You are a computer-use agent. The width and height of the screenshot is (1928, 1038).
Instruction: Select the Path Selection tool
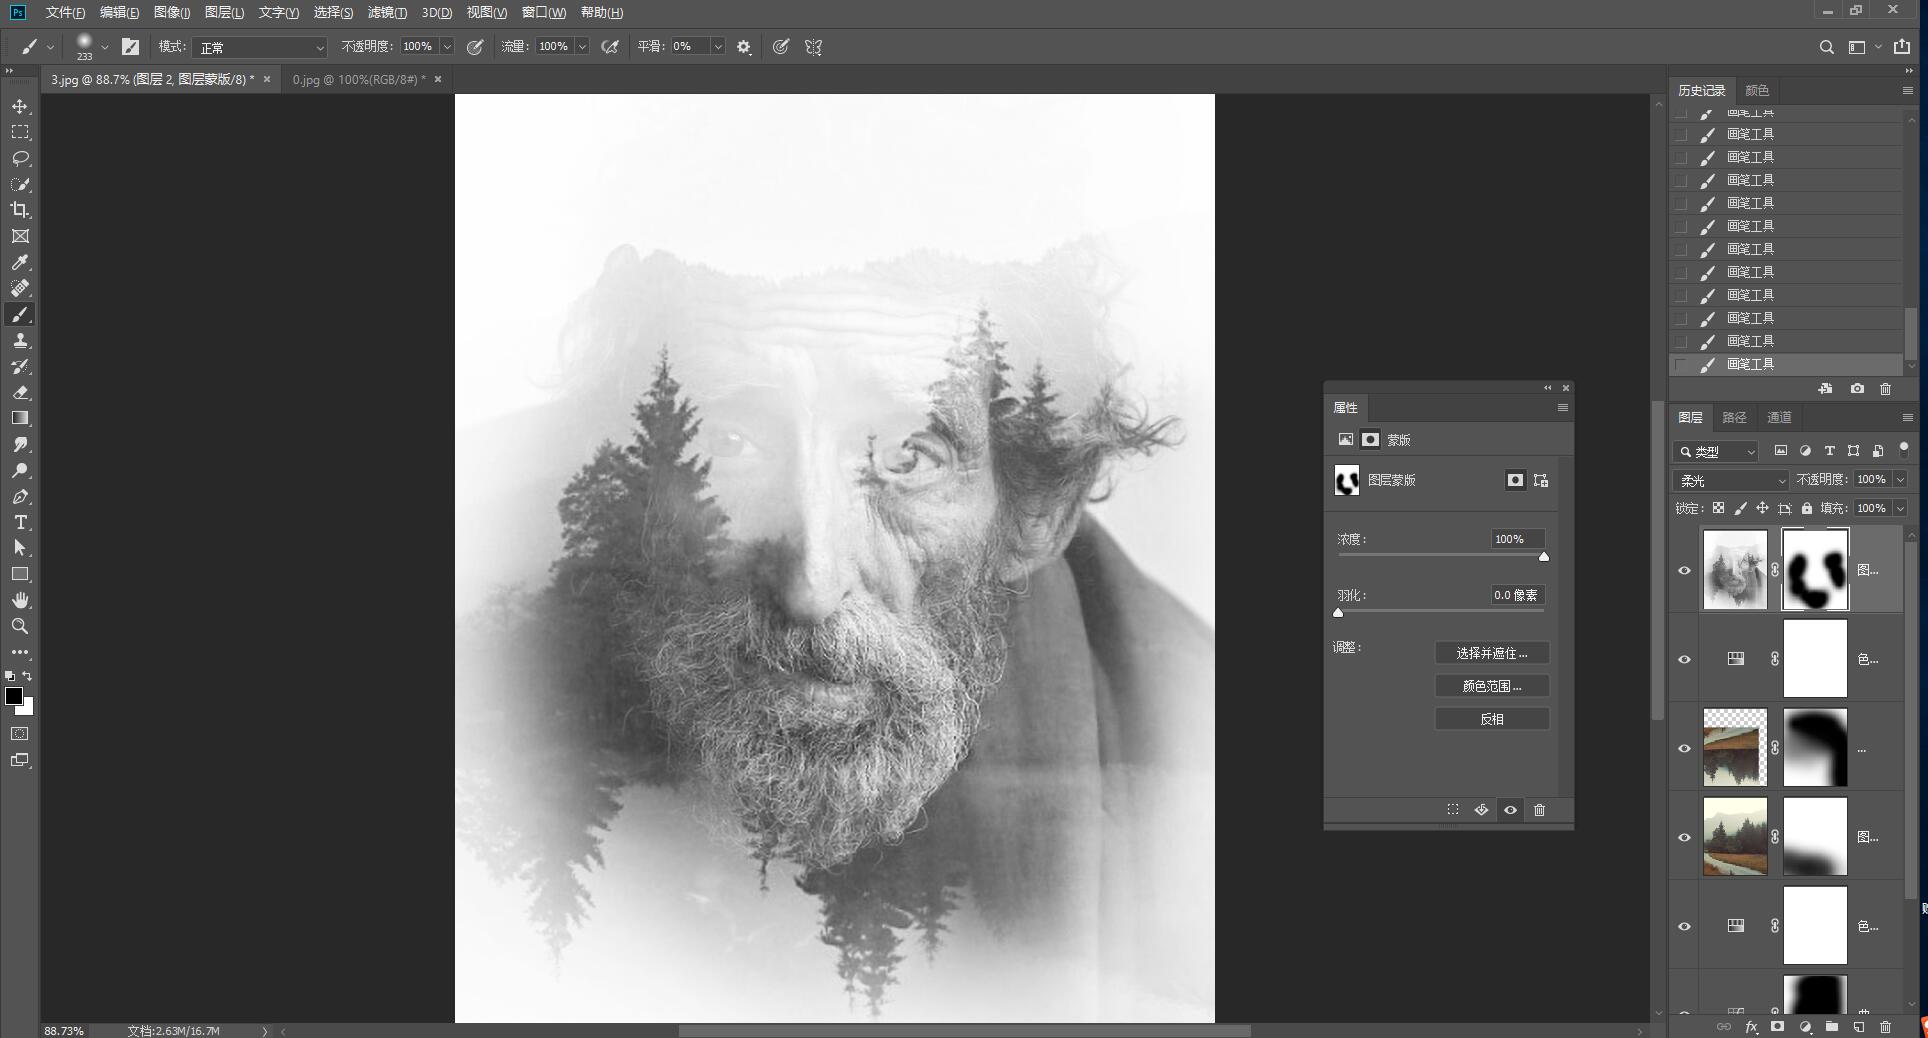(x=20, y=548)
